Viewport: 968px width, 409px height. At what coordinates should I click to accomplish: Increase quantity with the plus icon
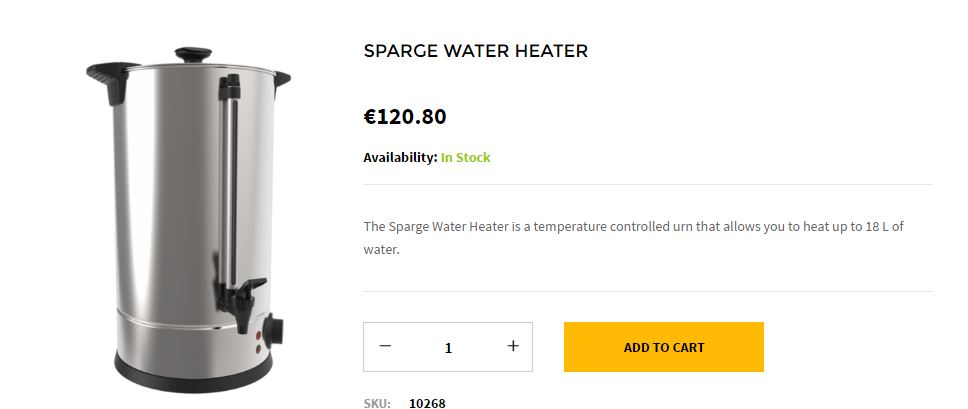(513, 347)
